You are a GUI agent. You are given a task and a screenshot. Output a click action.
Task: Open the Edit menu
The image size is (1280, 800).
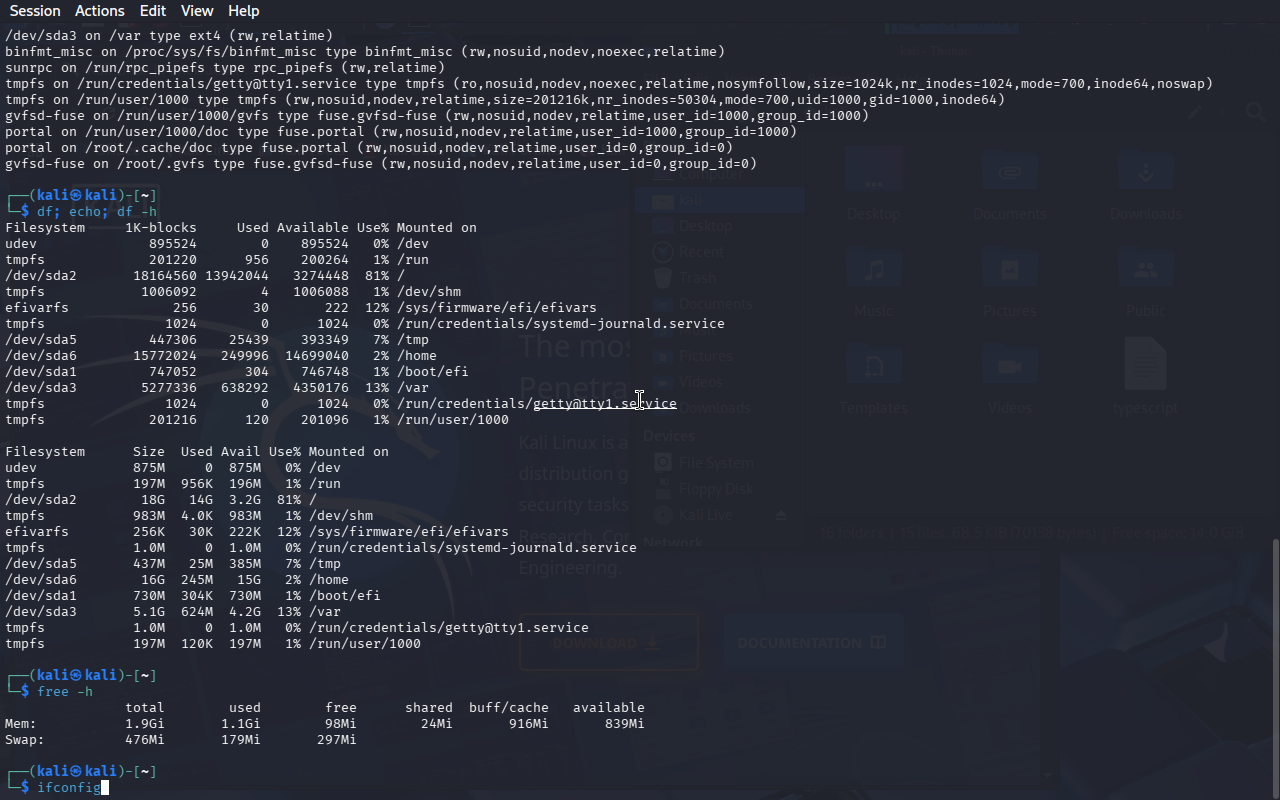pos(153,11)
